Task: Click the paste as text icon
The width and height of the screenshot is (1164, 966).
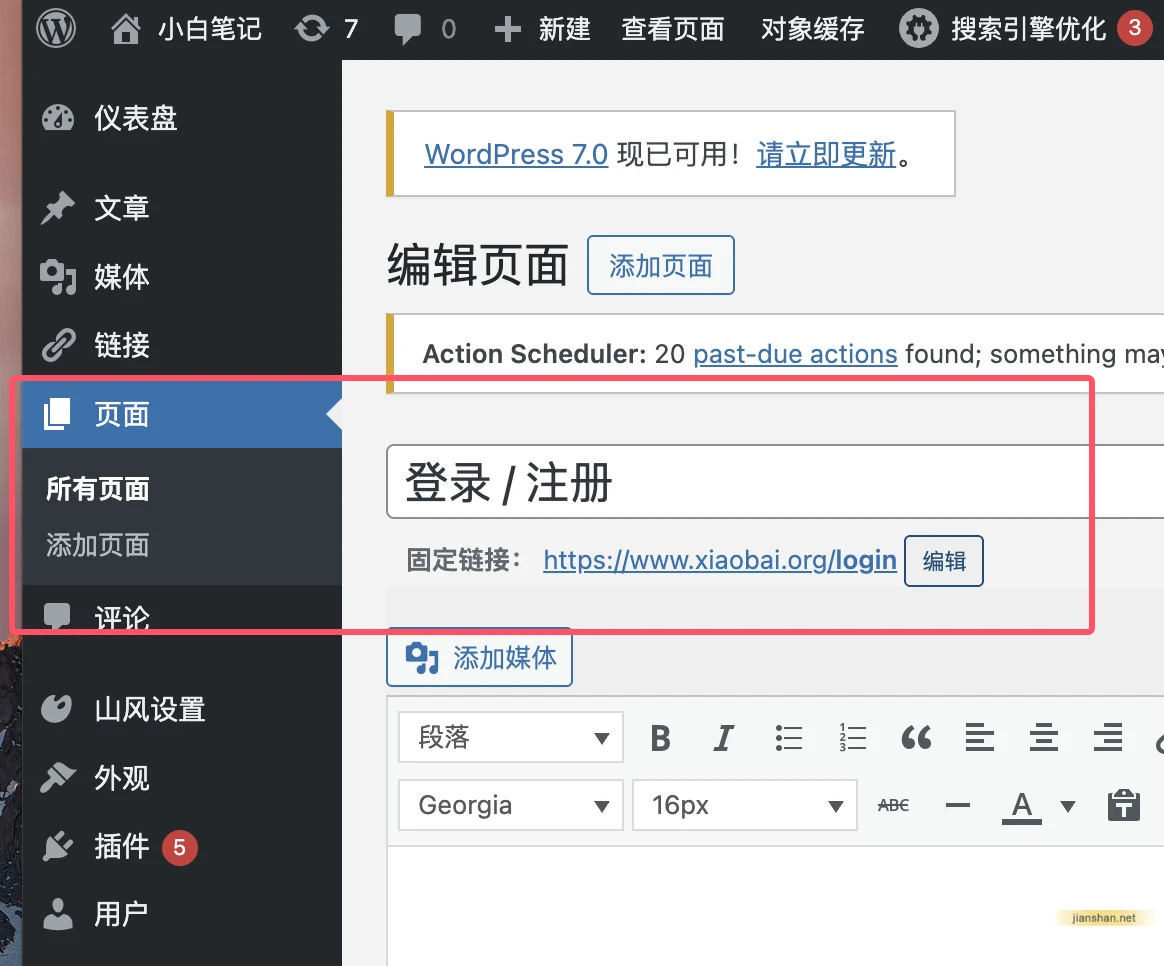Action: 1123,806
